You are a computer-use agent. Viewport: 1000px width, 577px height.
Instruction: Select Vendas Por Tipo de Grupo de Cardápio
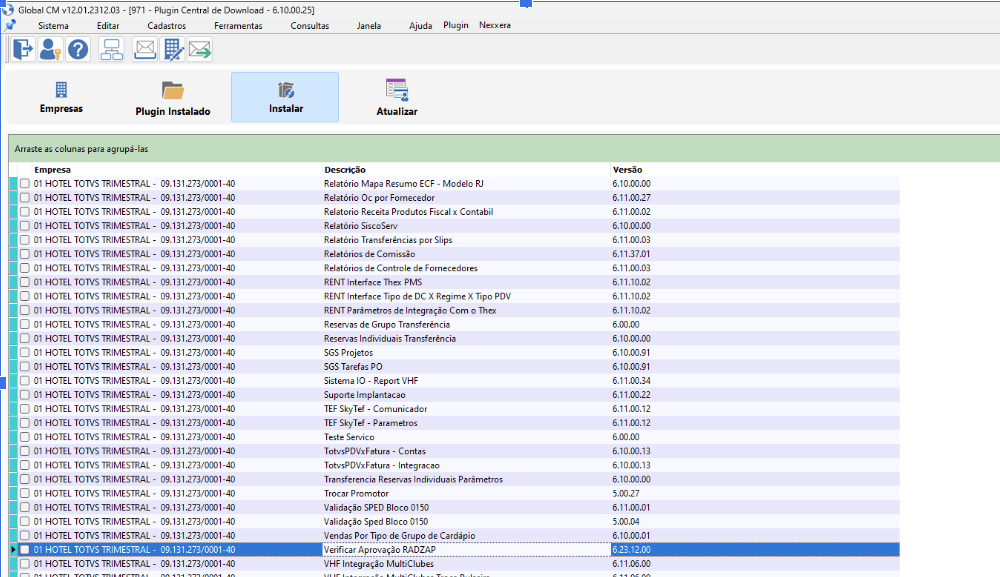[454, 536]
